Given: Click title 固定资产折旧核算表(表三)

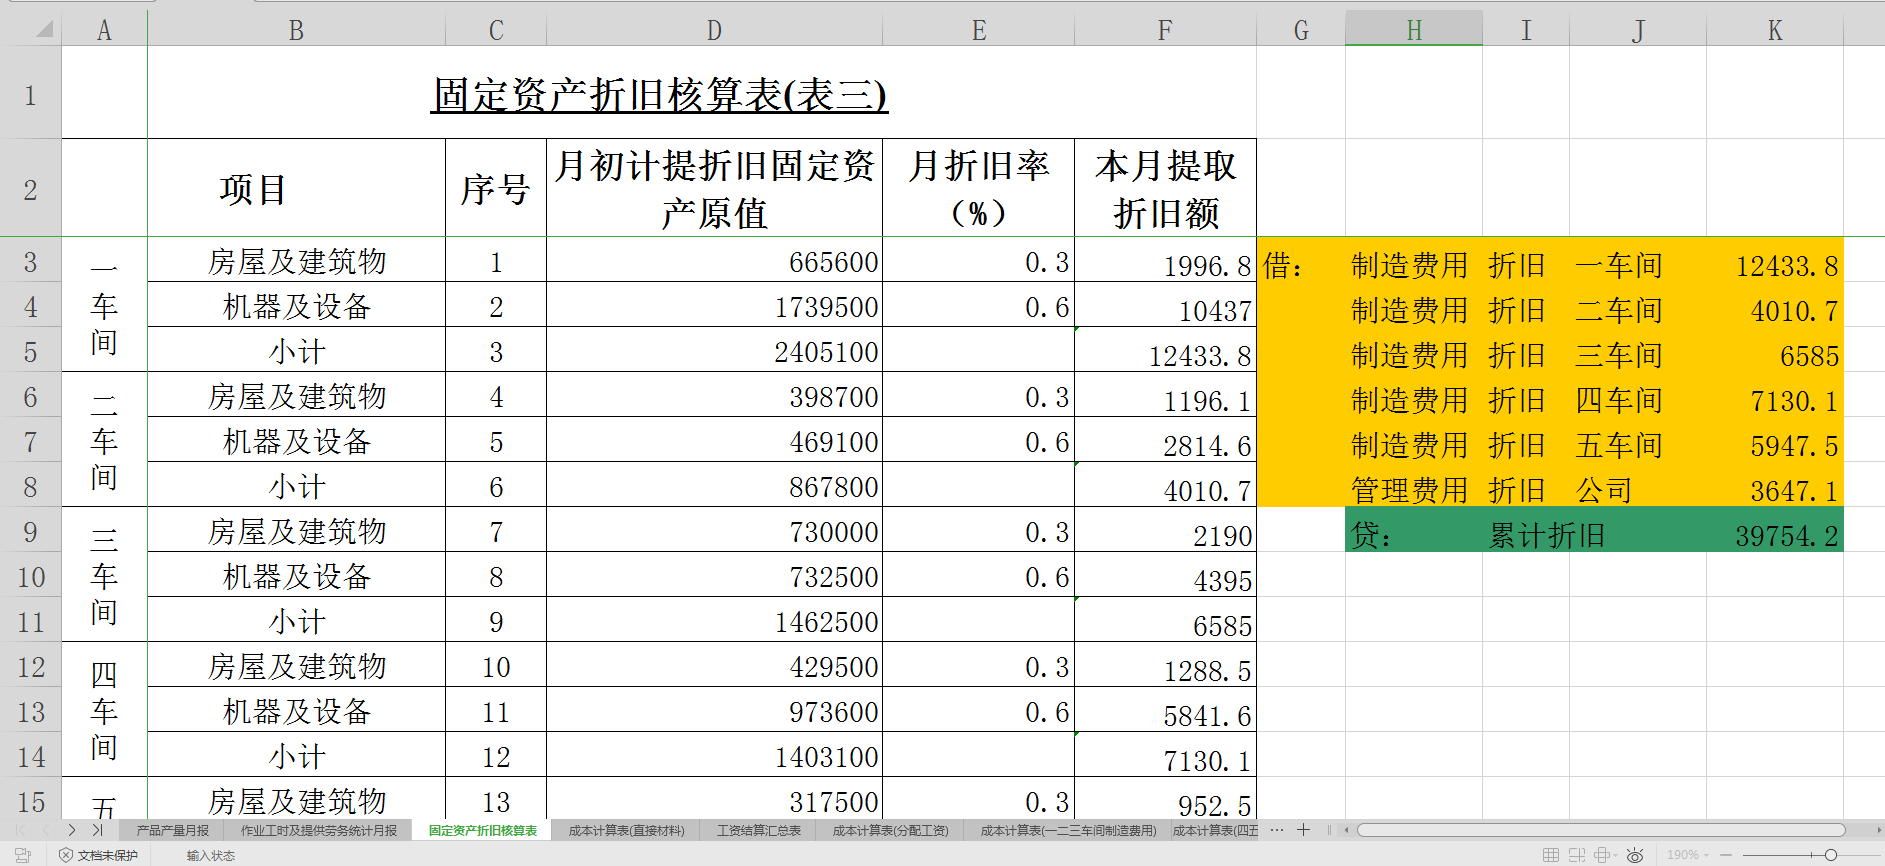Looking at the screenshot, I should click(659, 95).
